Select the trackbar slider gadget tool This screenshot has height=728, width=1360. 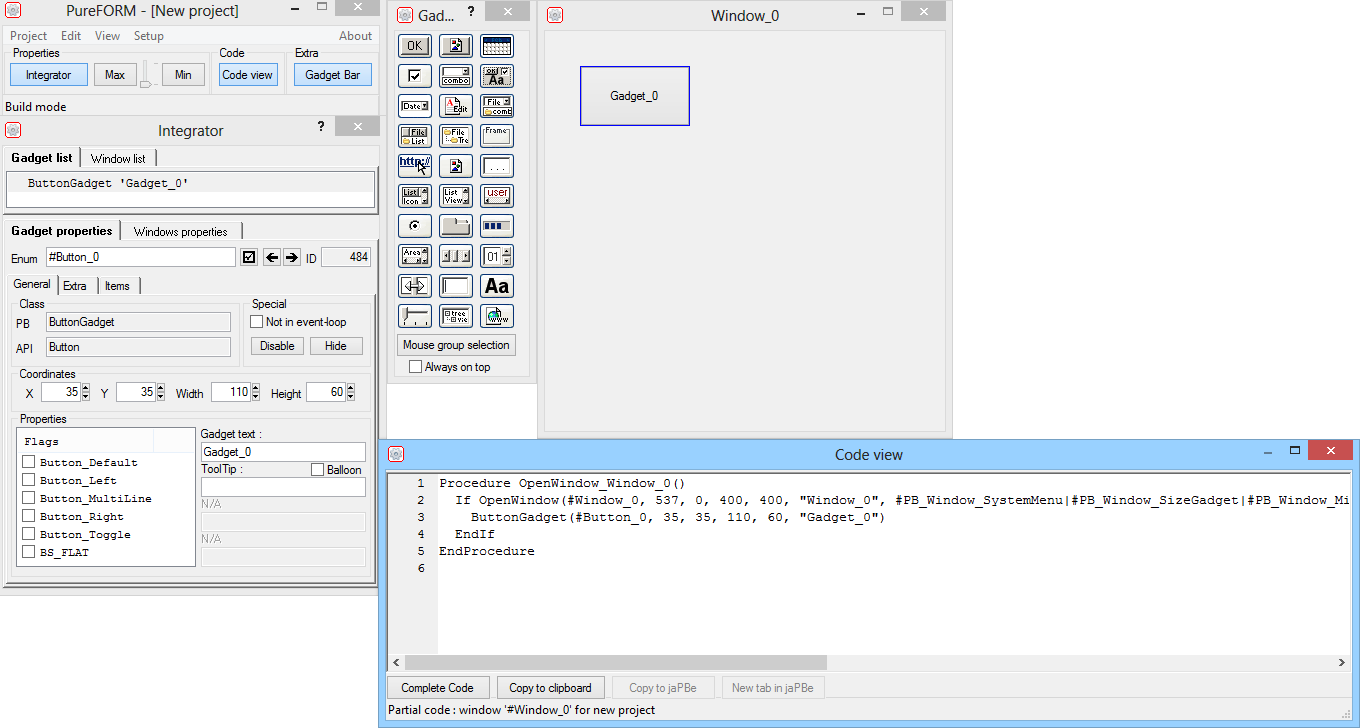[x=414, y=316]
